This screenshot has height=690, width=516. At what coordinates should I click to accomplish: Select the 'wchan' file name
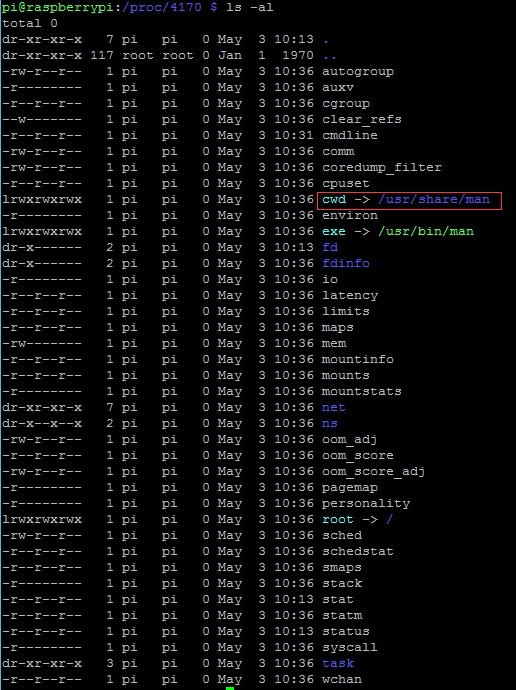click(342, 679)
